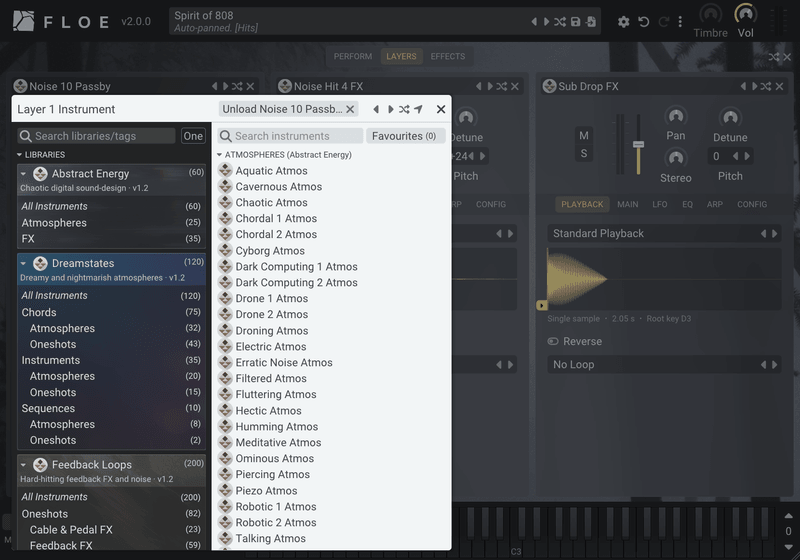The width and height of the screenshot is (800, 560).
Task: Open the three-dot more options menu
Action: pos(680,22)
